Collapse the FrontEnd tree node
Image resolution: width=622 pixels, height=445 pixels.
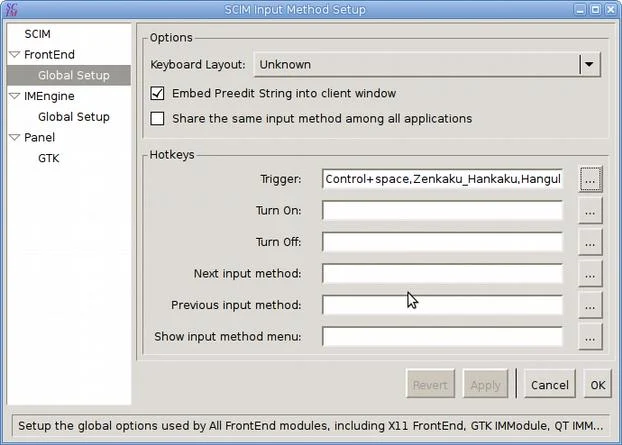15,54
